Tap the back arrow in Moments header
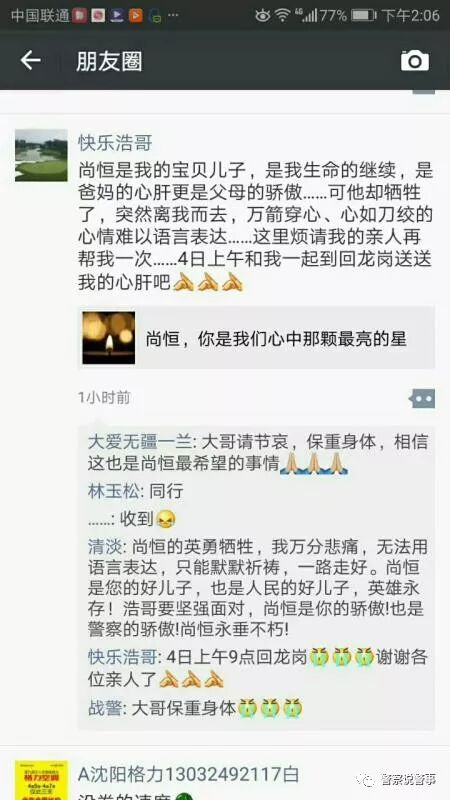This screenshot has width=450, height=800. click(x=30, y=61)
